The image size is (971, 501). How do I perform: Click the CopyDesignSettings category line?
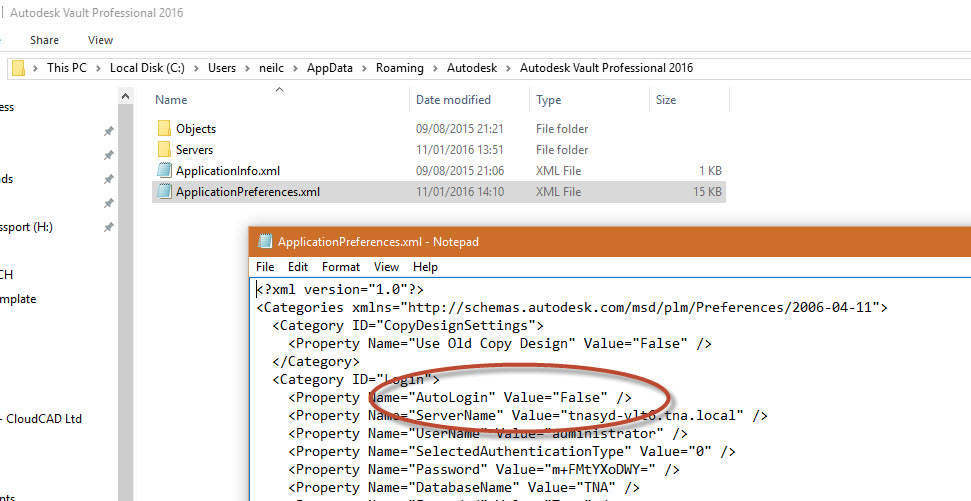tap(408, 325)
